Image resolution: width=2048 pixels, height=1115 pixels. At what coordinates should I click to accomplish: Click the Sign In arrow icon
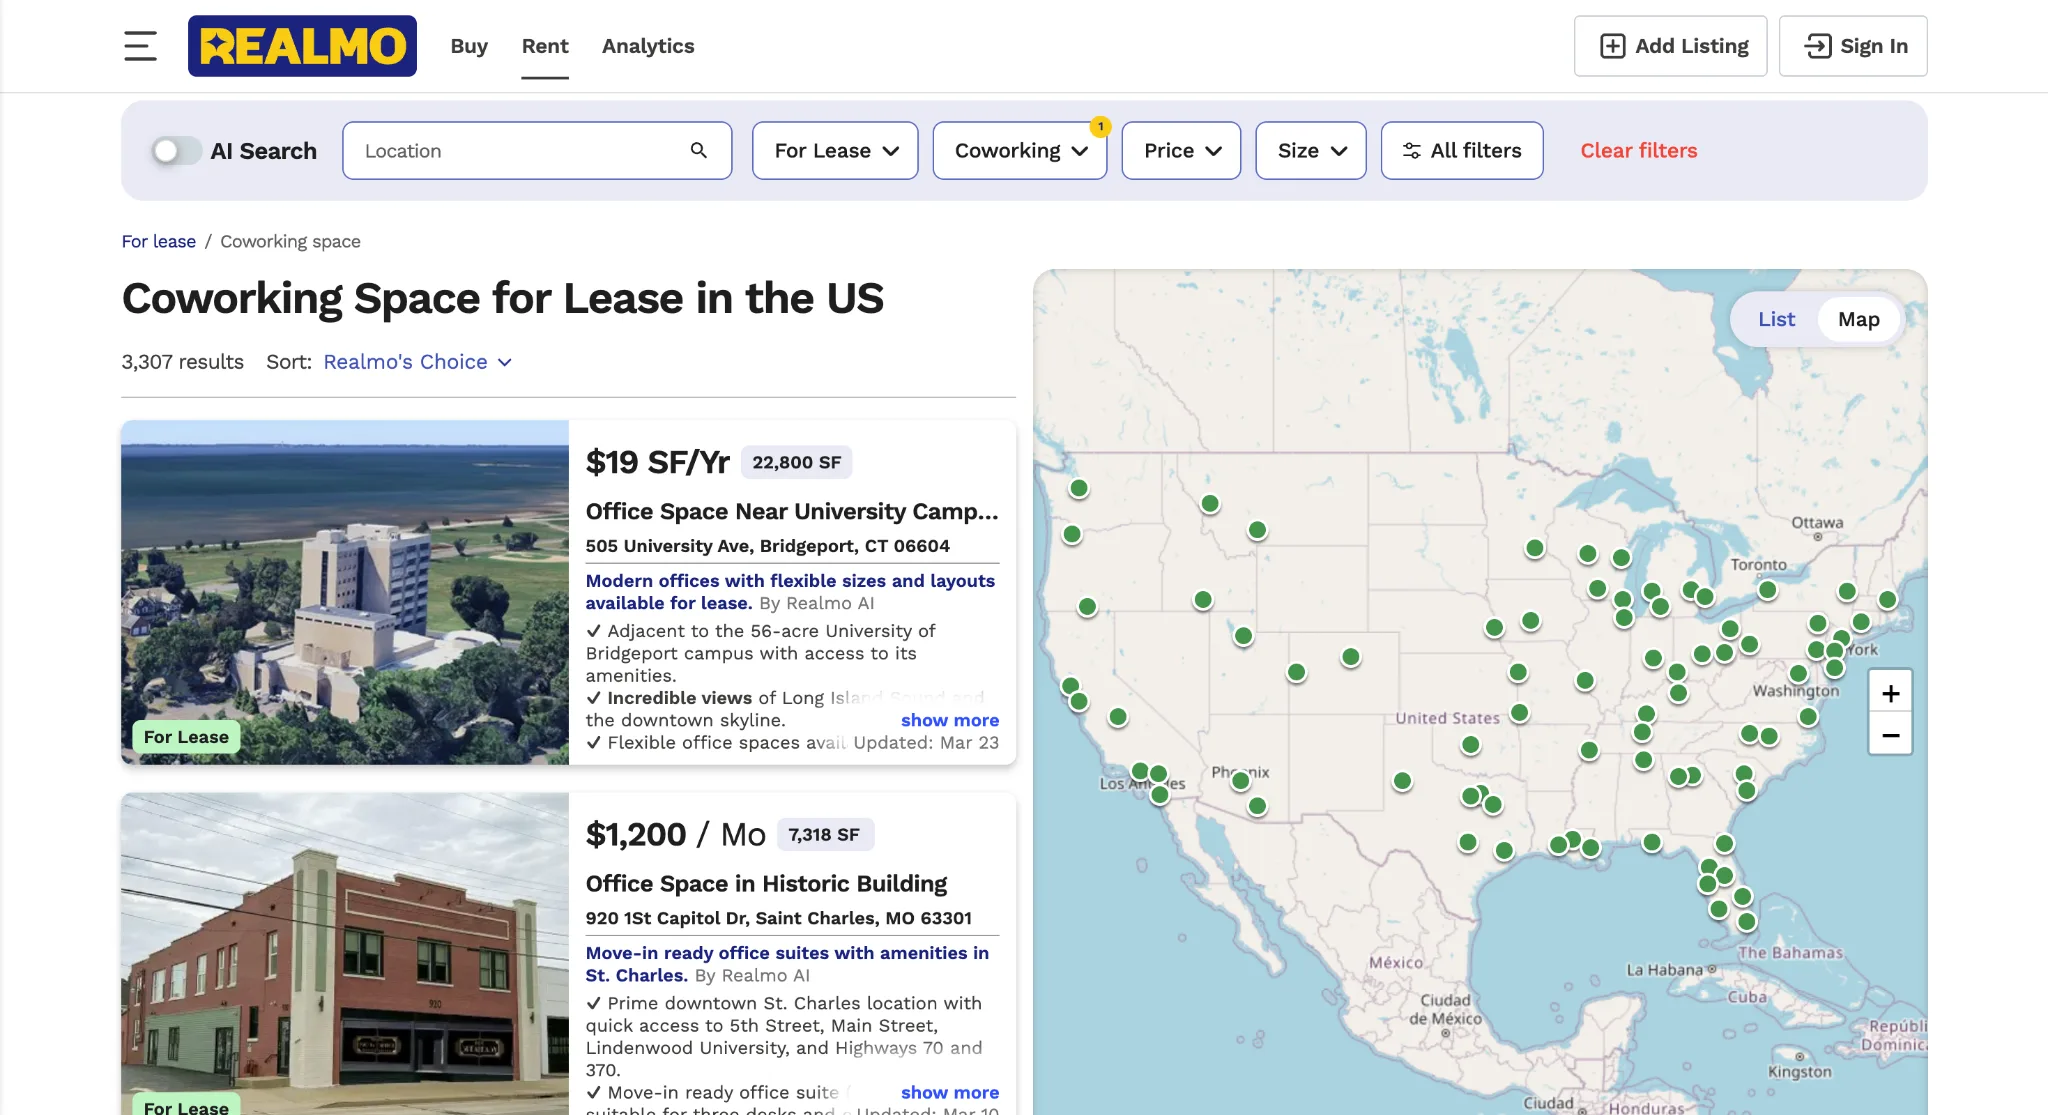1817,46
